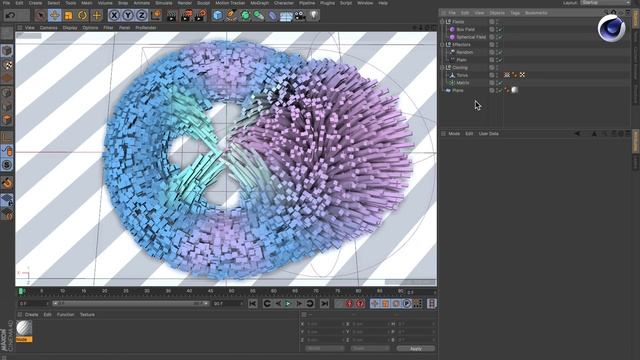The image size is (640, 360).
Task: Open Edit Render Settings icon
Action: (200, 16)
